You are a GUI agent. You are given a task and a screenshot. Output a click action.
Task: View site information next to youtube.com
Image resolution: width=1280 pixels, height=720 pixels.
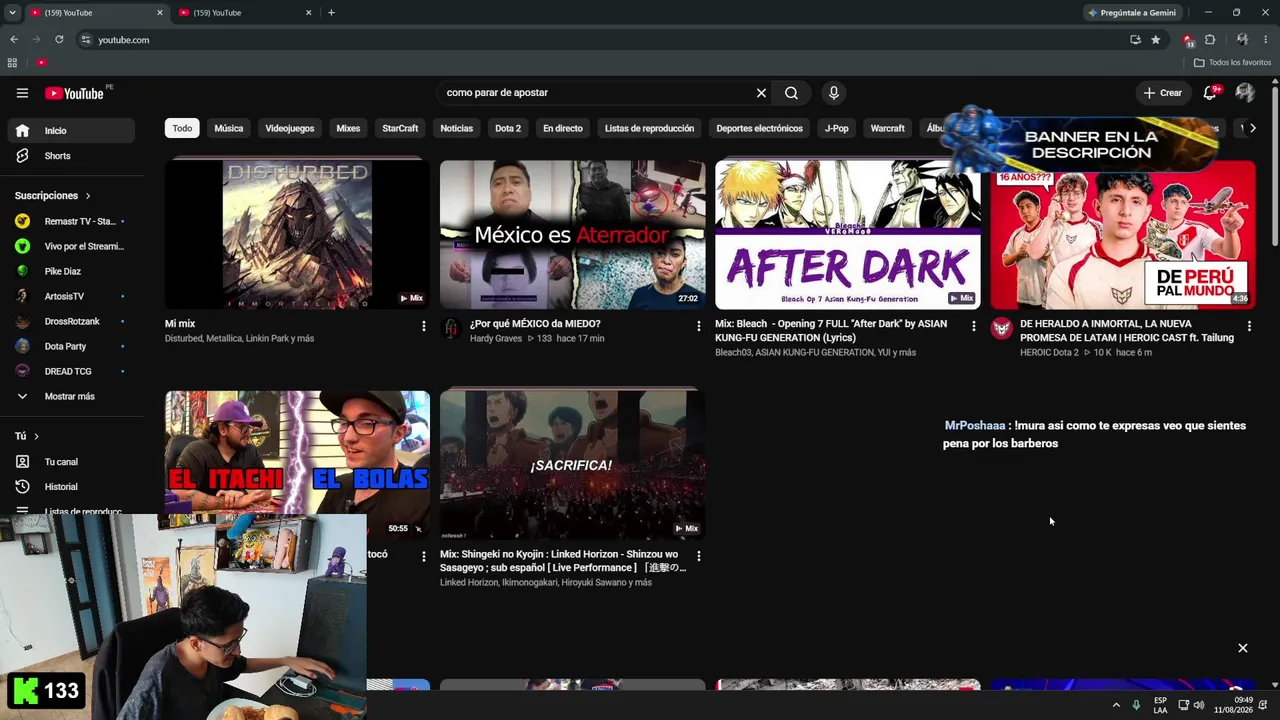pos(86,40)
